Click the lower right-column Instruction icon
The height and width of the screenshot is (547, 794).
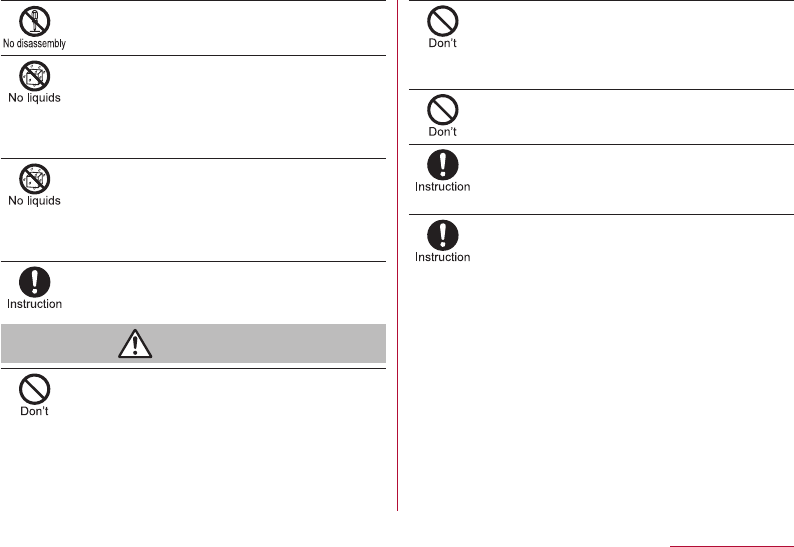coord(443,235)
